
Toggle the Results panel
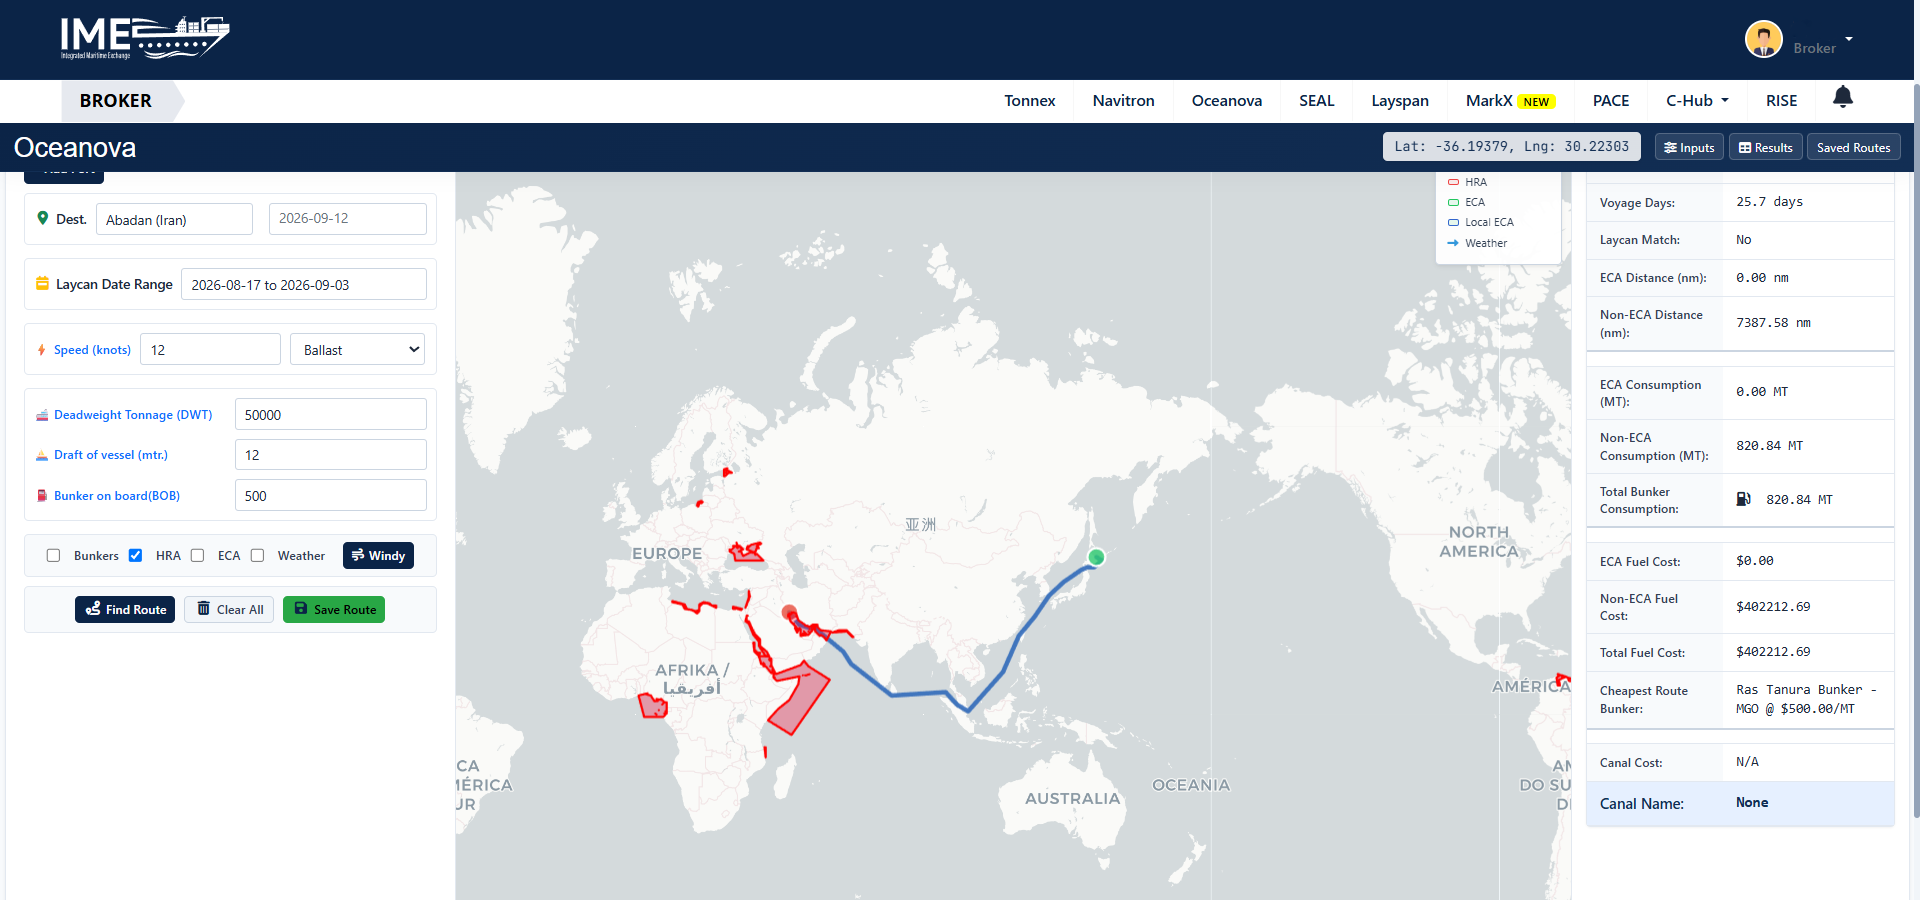click(1765, 147)
